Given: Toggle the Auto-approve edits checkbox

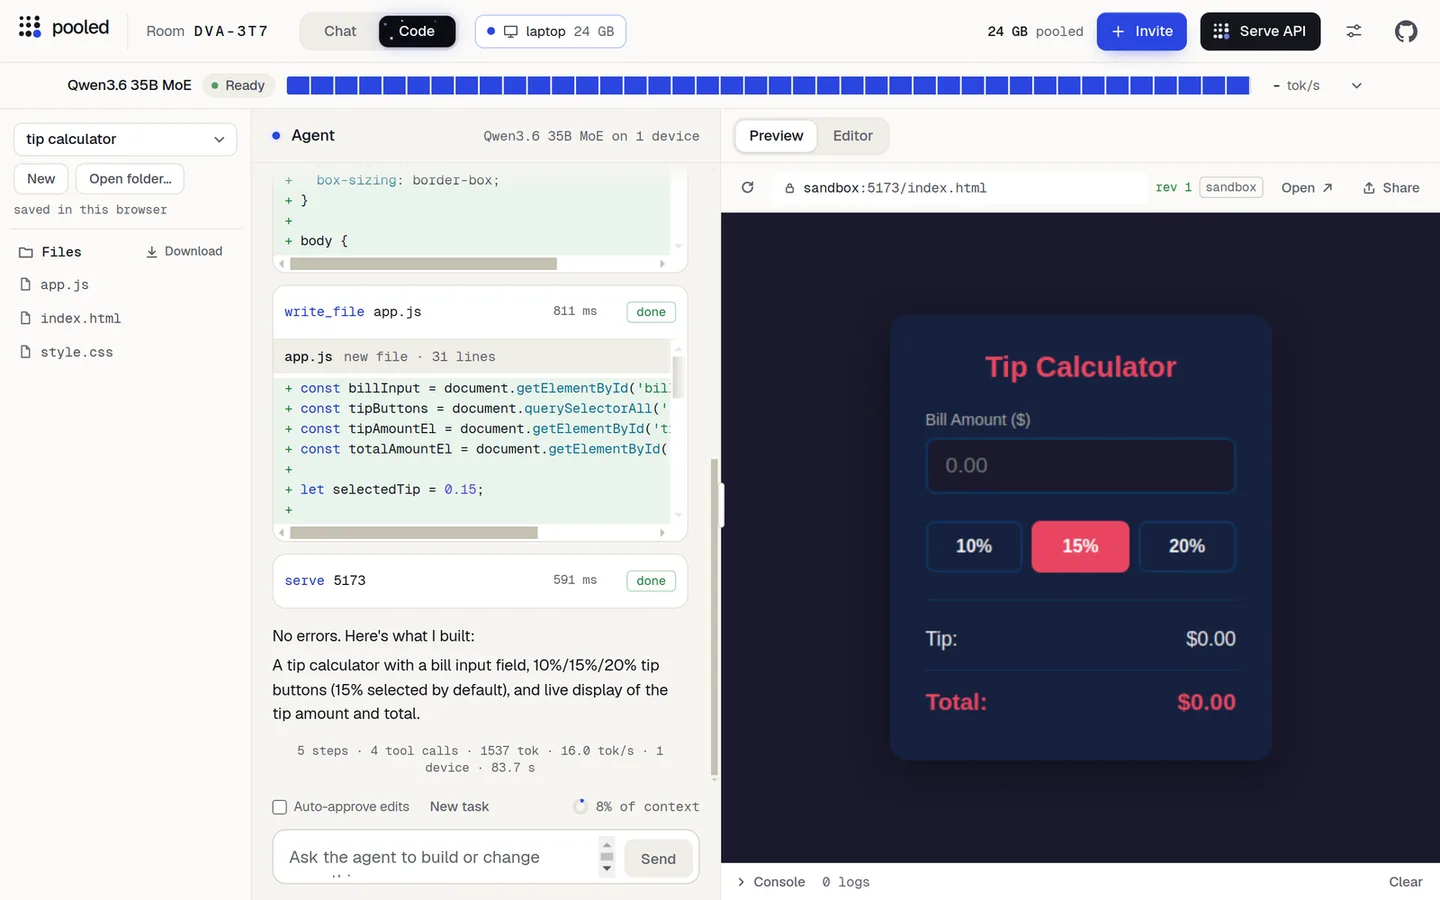Looking at the screenshot, I should (280, 807).
